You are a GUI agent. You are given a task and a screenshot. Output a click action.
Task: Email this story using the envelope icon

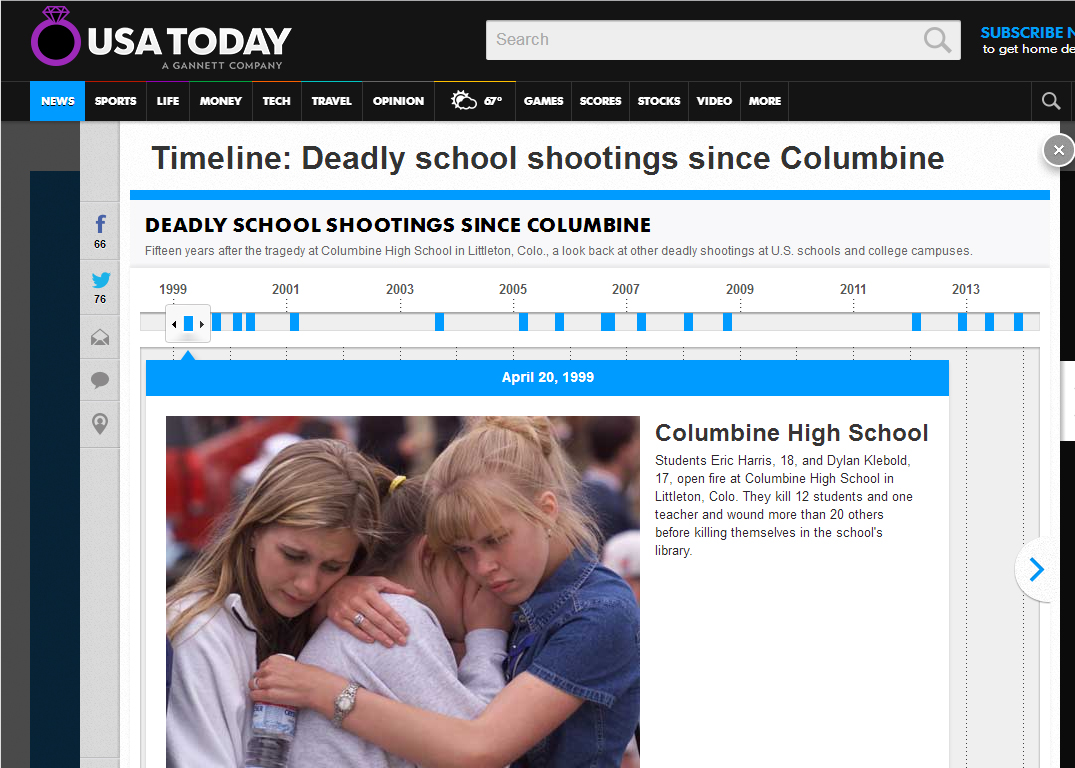pyautogui.click(x=100, y=338)
